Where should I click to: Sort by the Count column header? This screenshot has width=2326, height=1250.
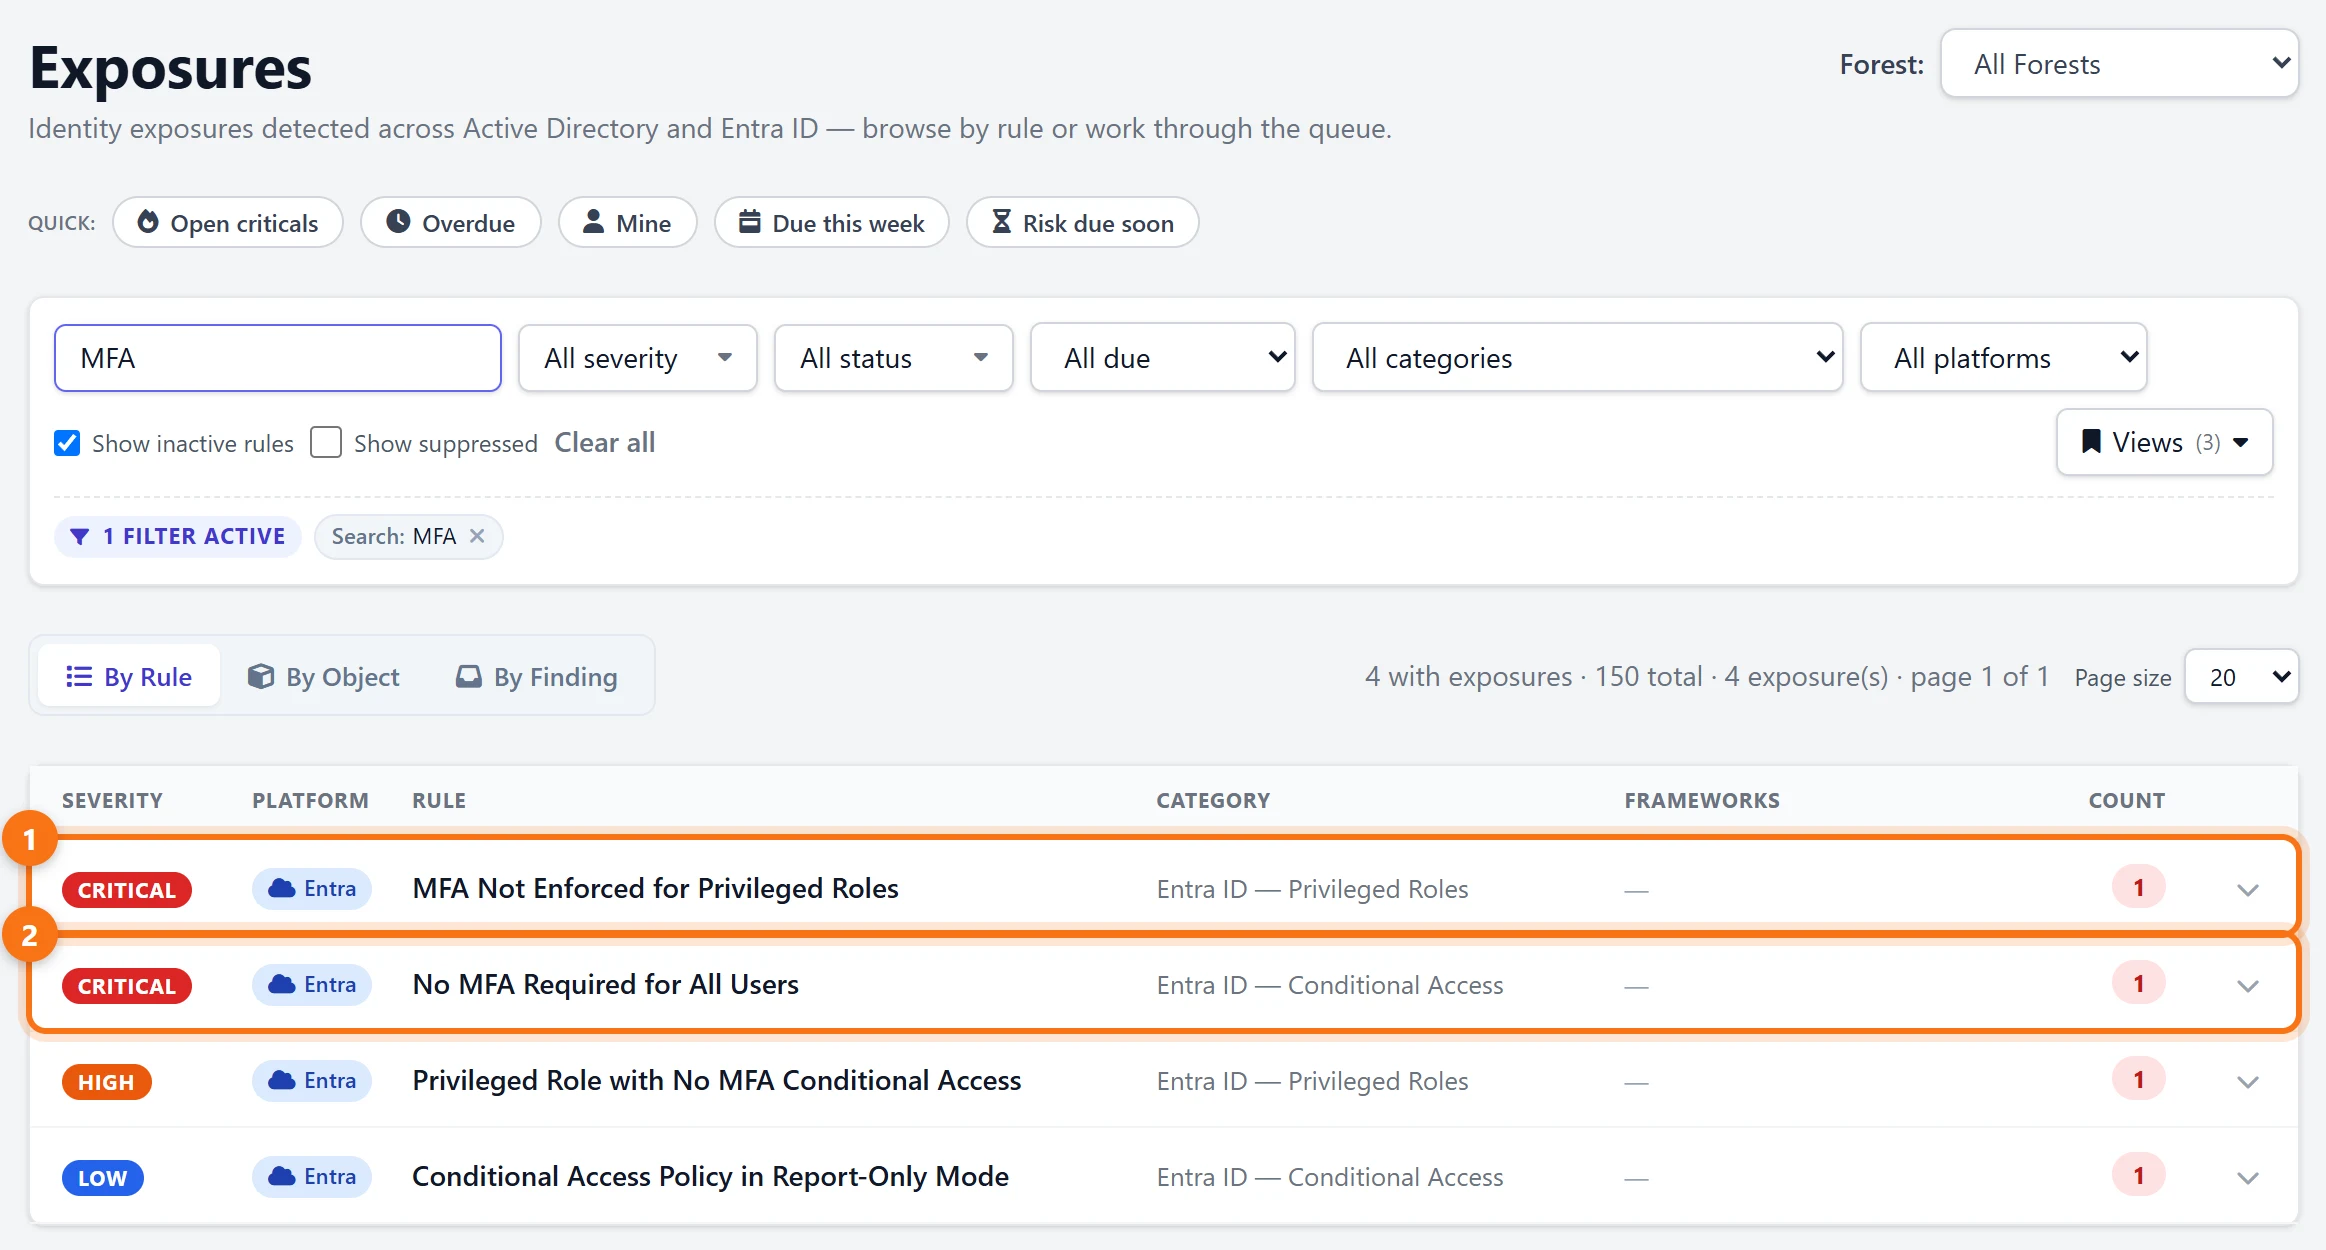[x=2126, y=800]
